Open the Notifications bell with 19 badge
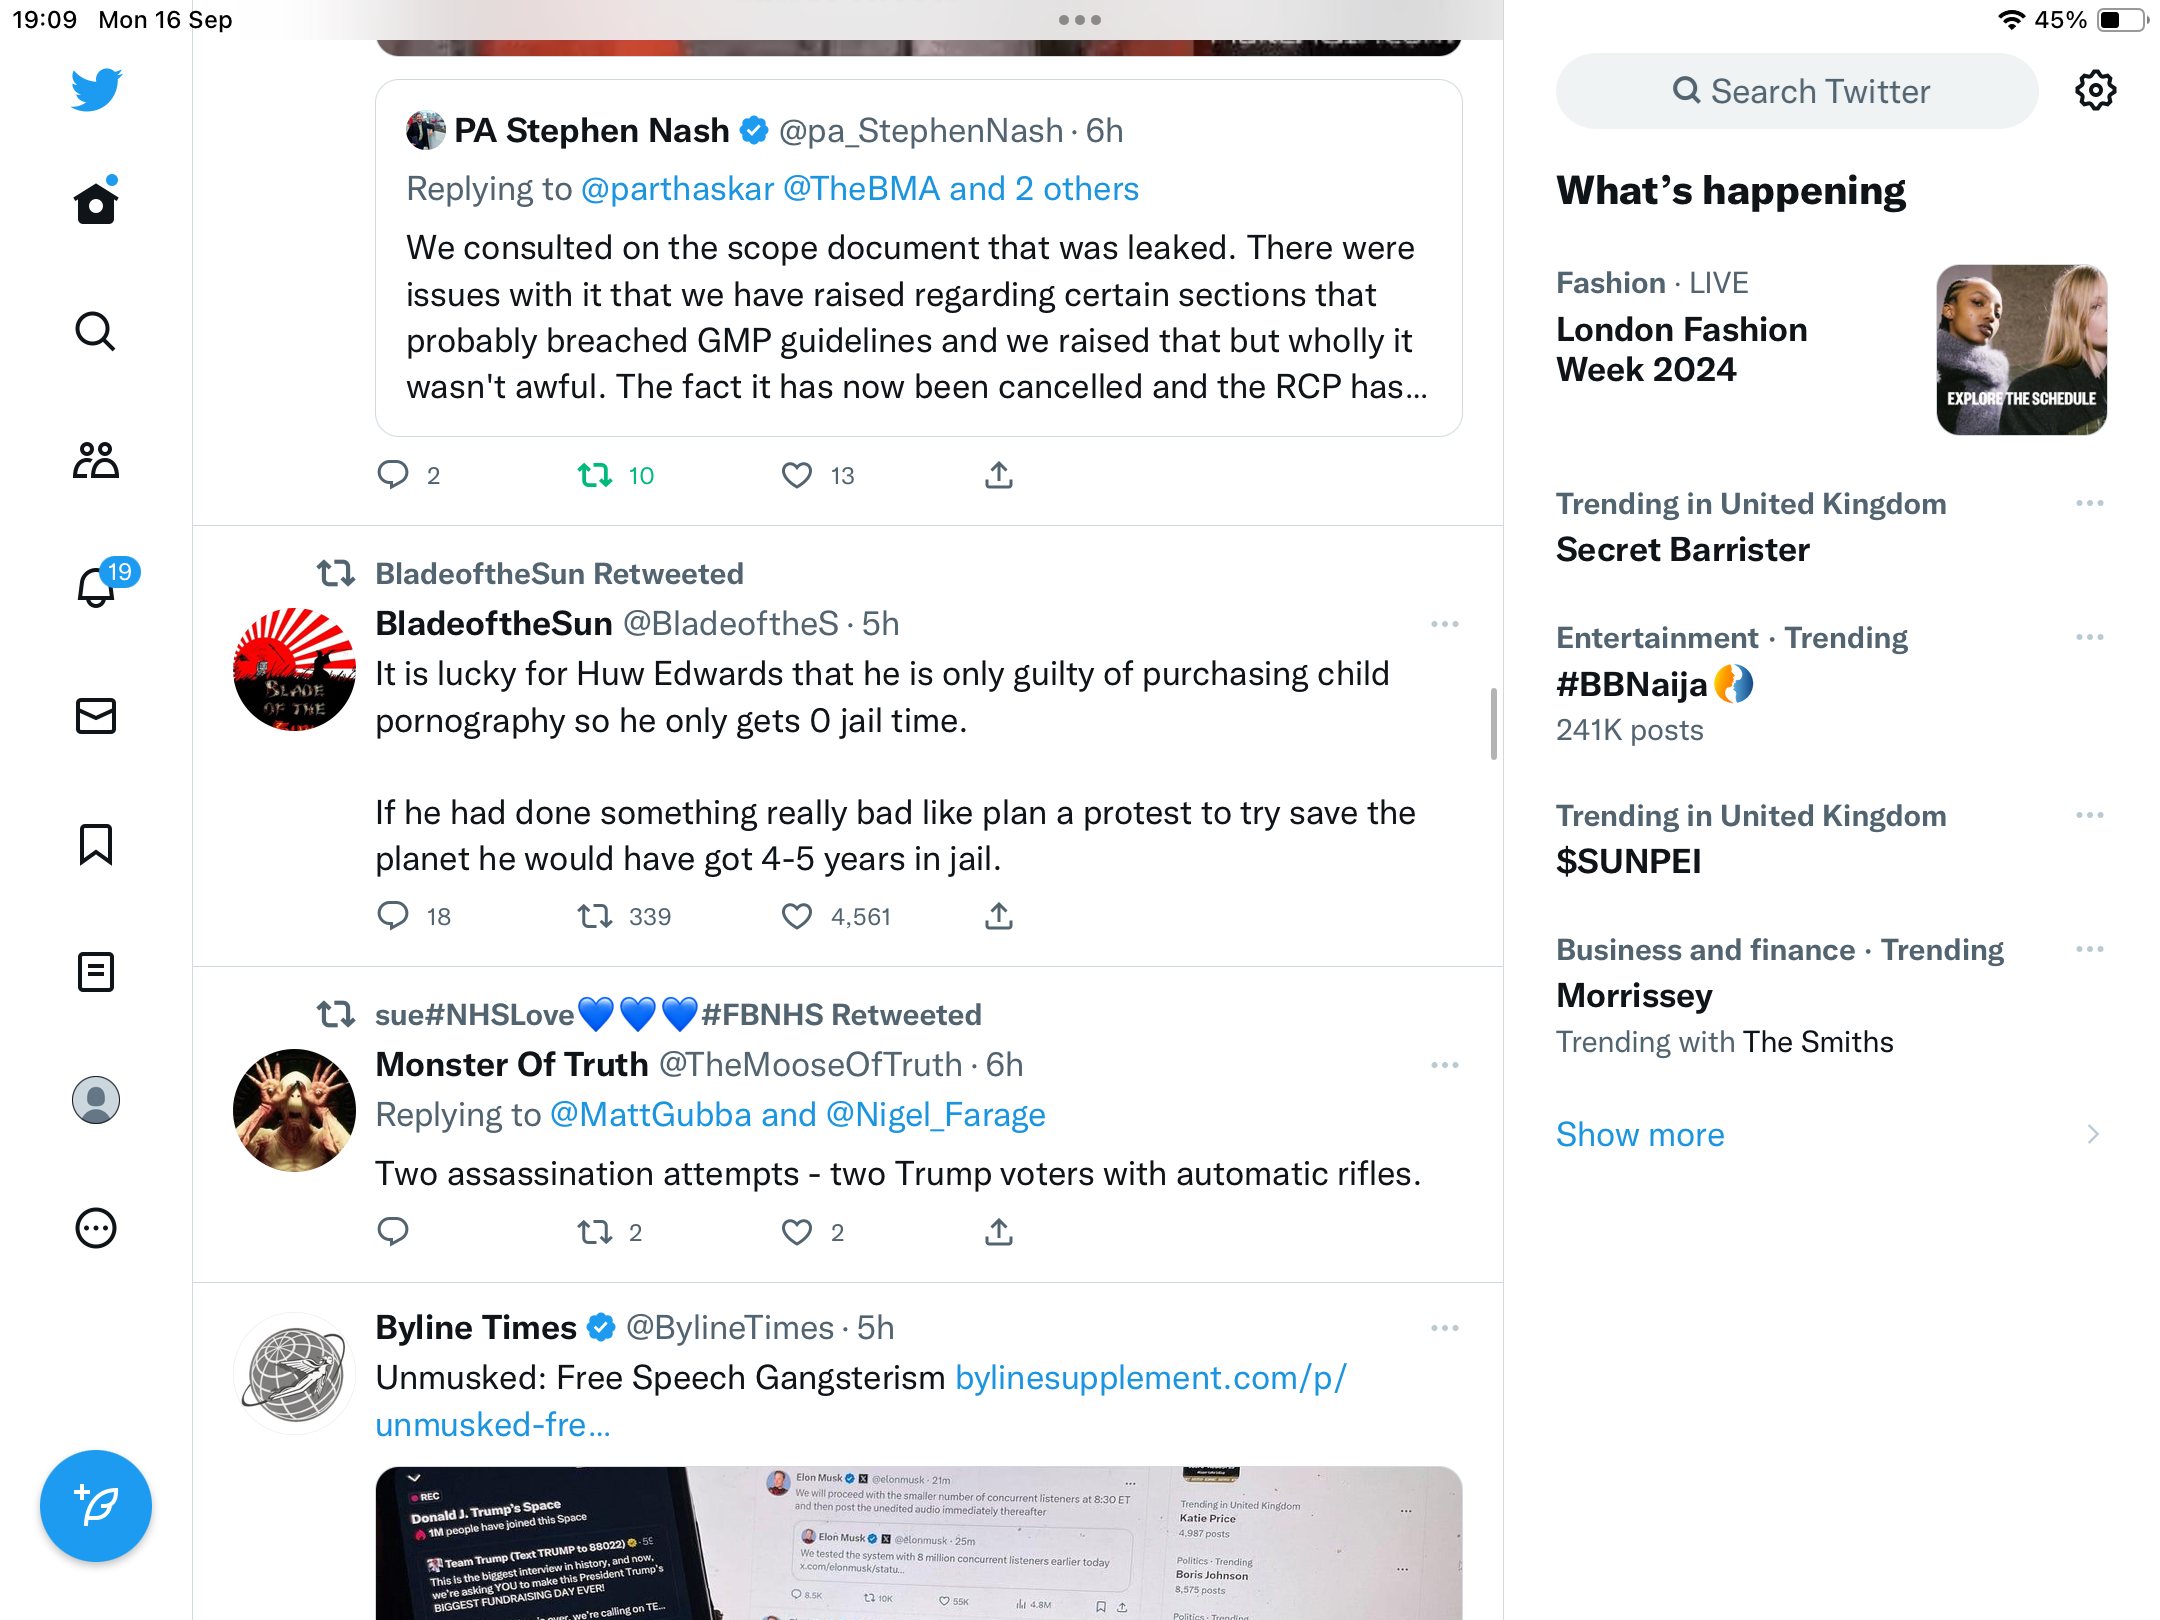This screenshot has height=1620, width=2160. click(97, 586)
